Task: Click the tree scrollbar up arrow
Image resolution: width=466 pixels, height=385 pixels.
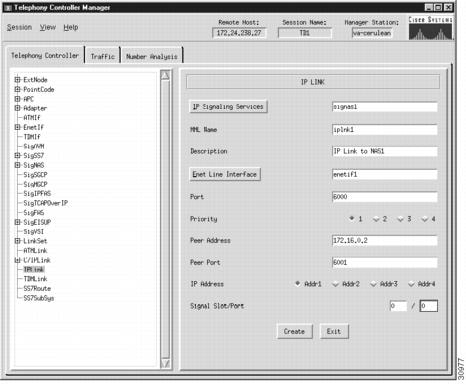Action: click(x=165, y=75)
